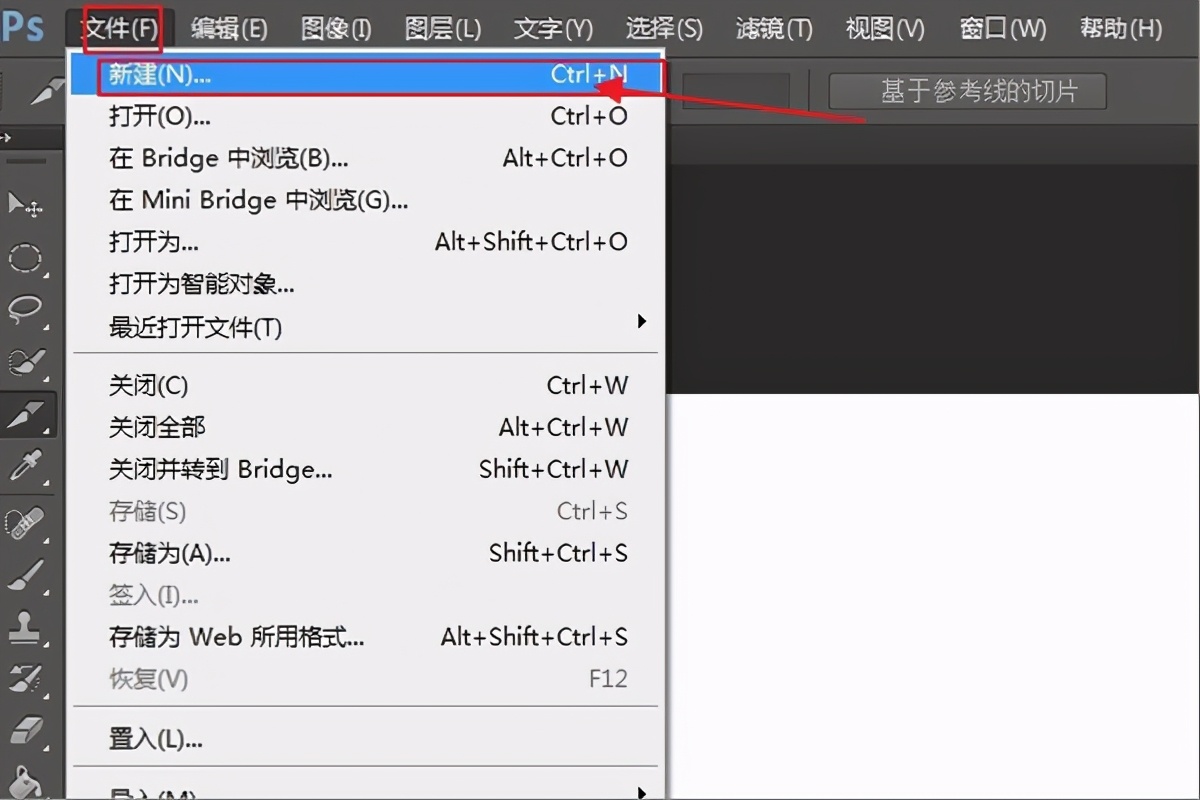The height and width of the screenshot is (800, 1200).
Task: Click the 基于参考线的切片 button
Action: point(966,90)
